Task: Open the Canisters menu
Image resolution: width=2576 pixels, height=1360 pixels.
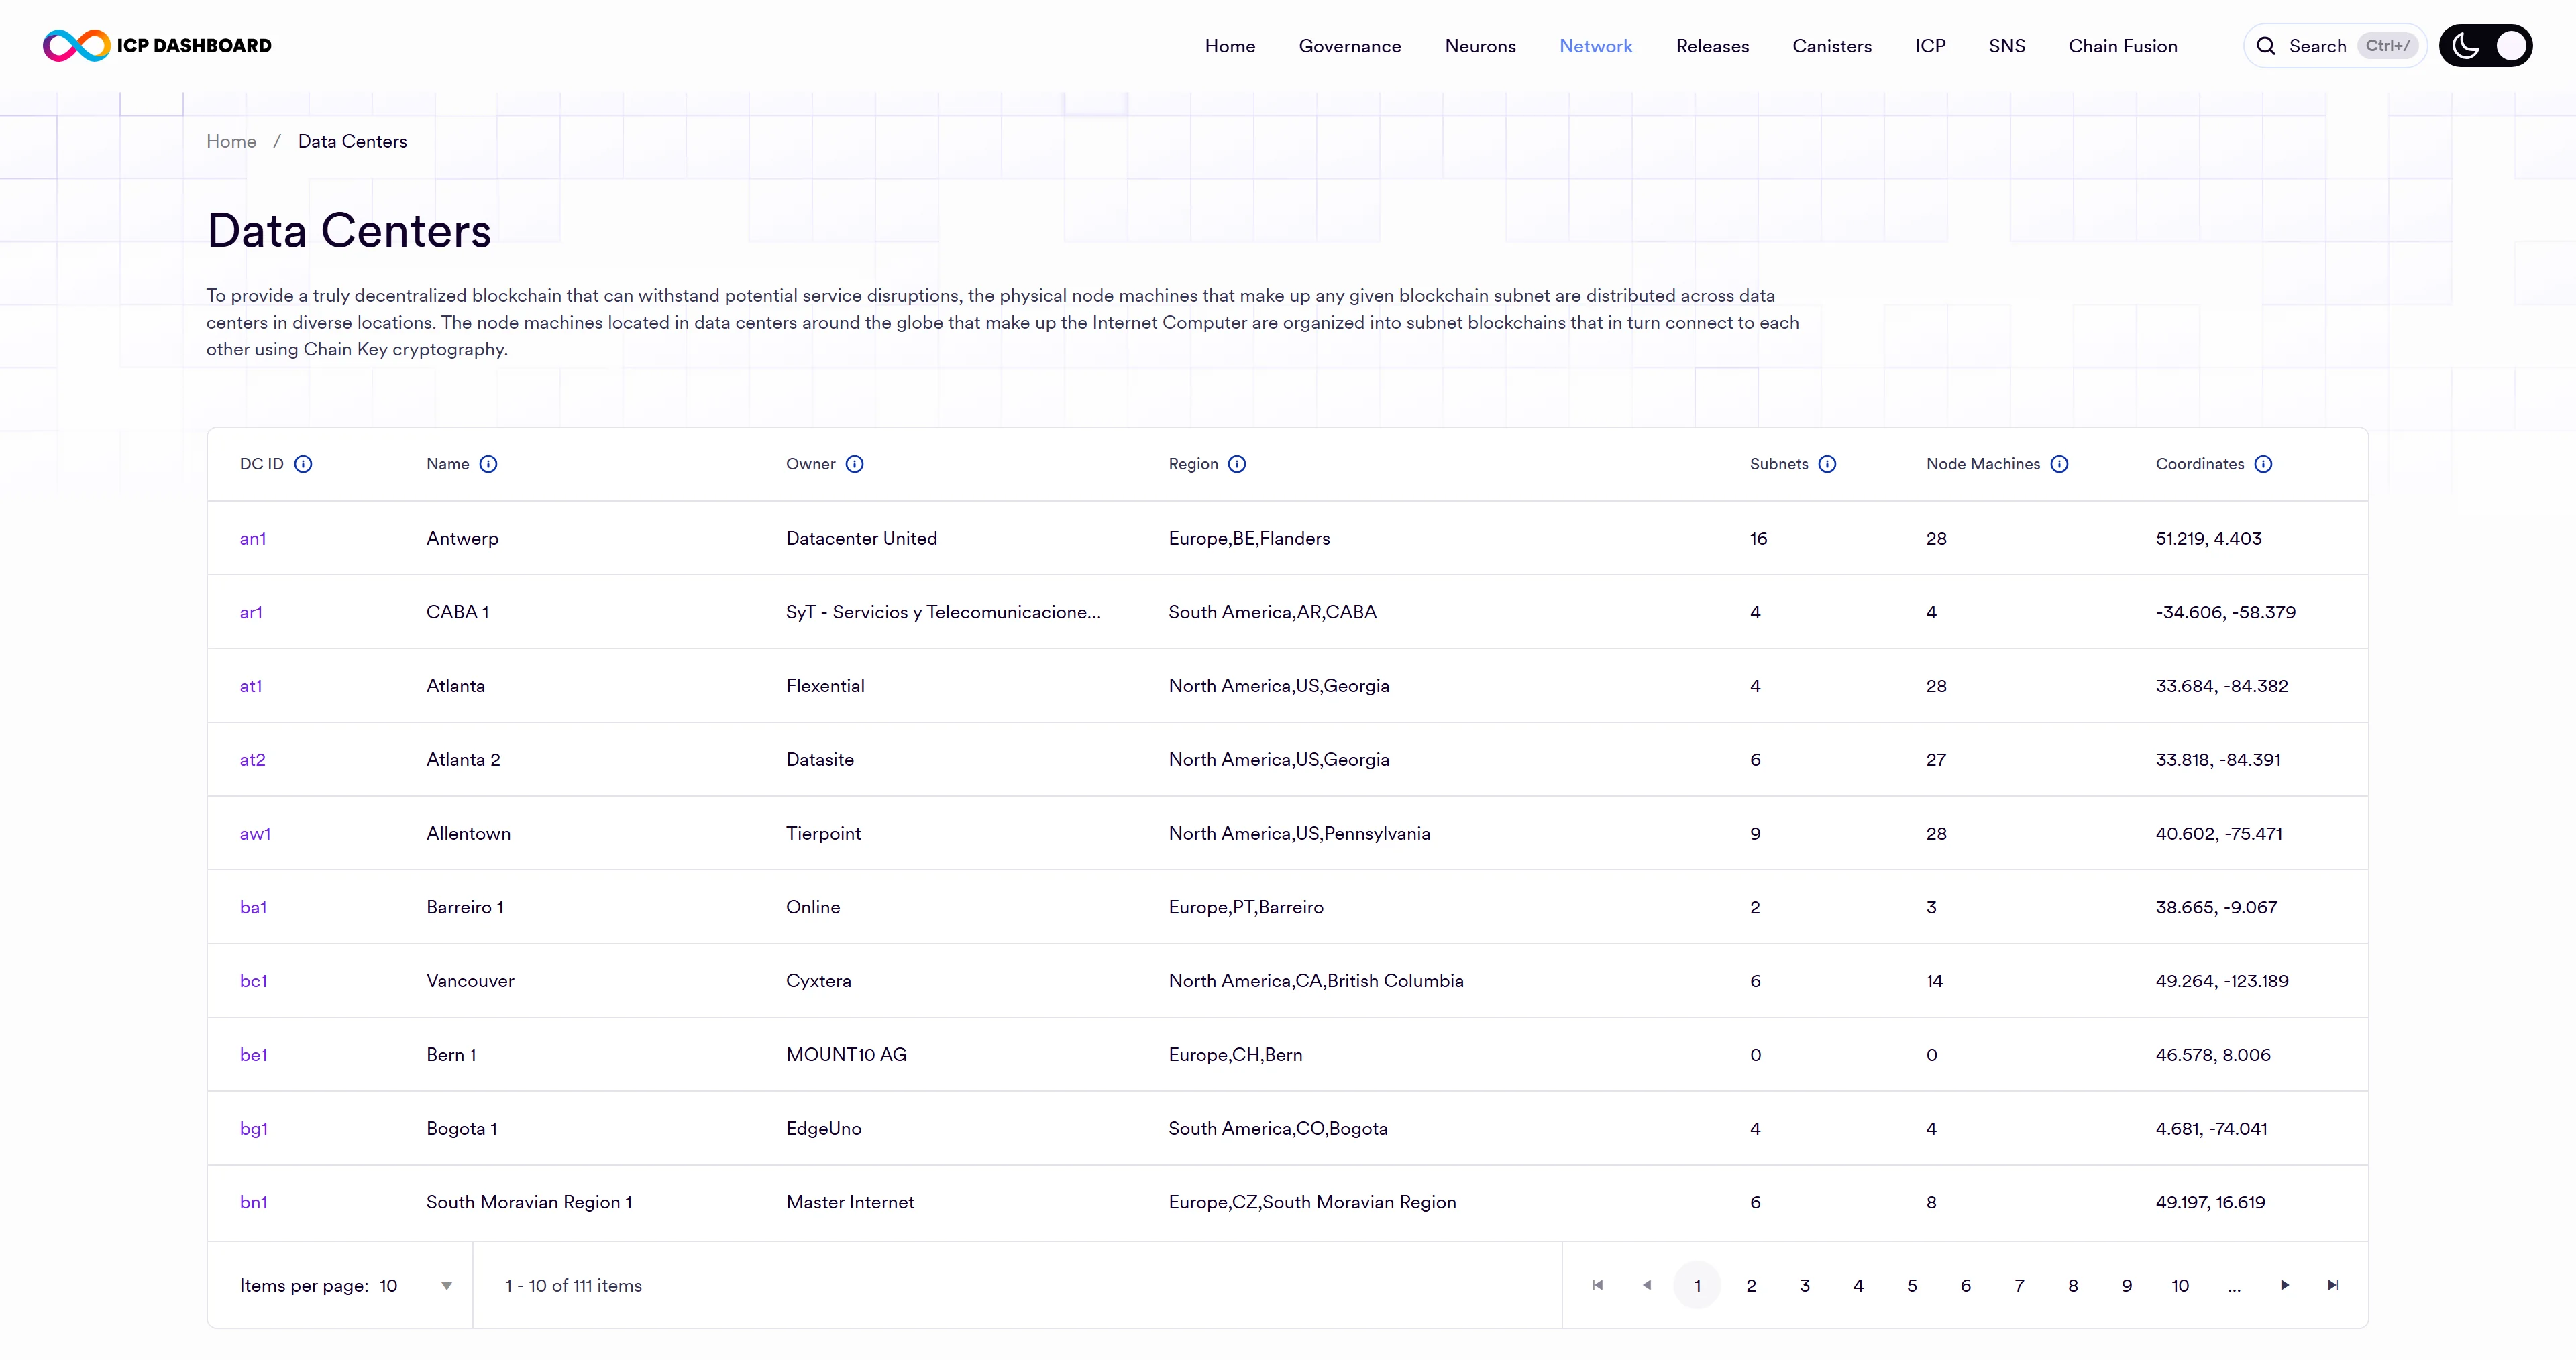Action: 1832,46
